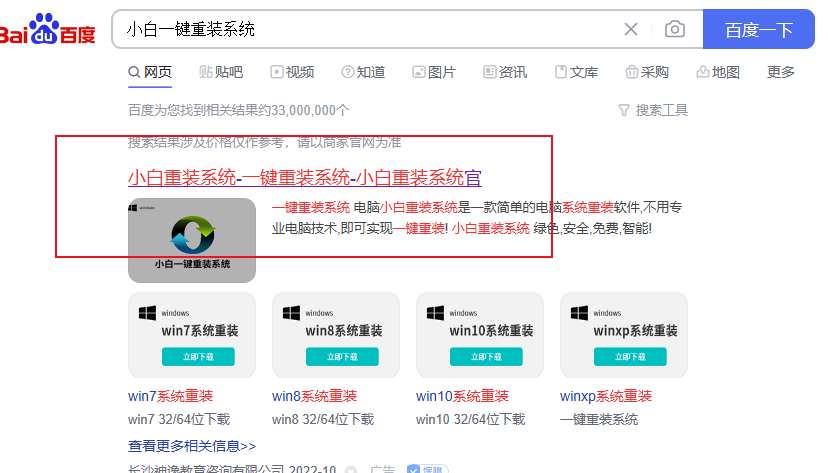Select the 采购 tab

647,72
